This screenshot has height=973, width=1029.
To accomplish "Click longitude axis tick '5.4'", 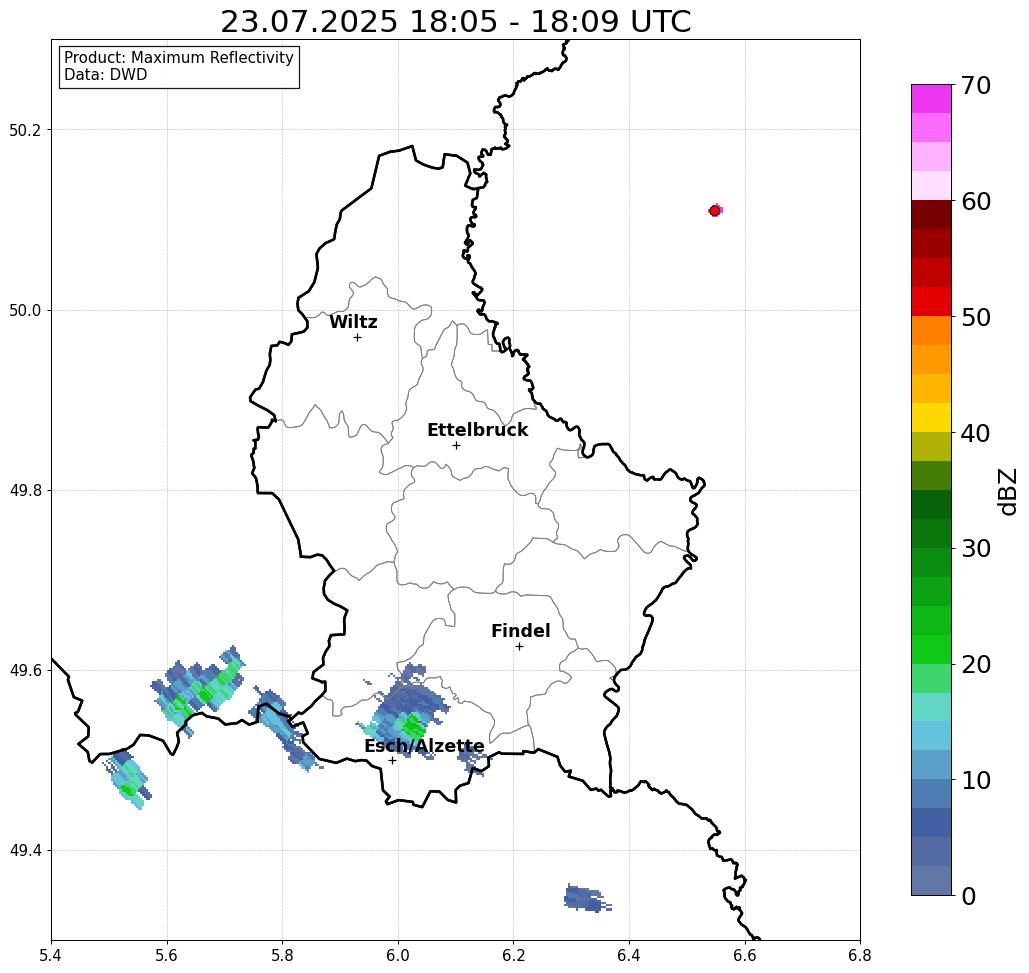I will click(x=51, y=955).
